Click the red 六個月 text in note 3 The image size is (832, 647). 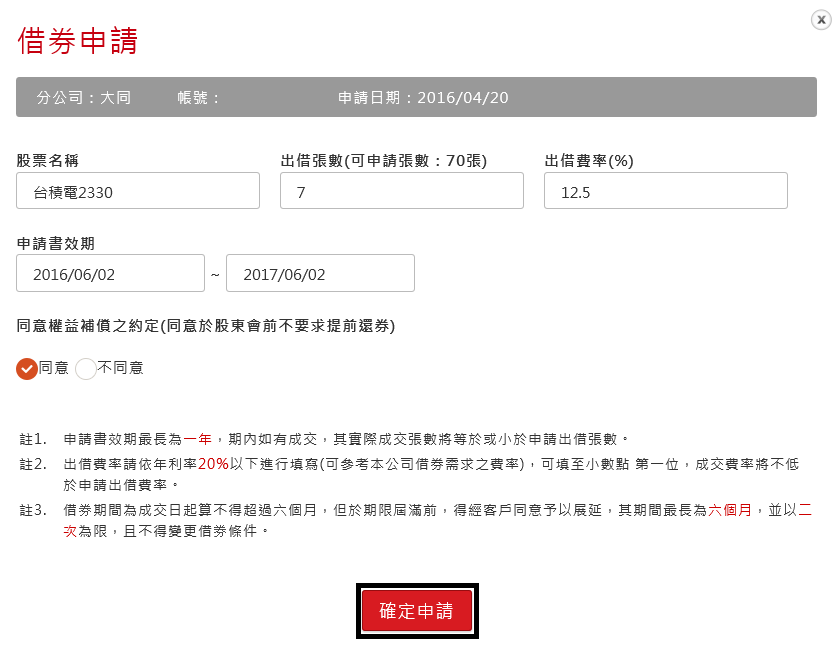730,510
